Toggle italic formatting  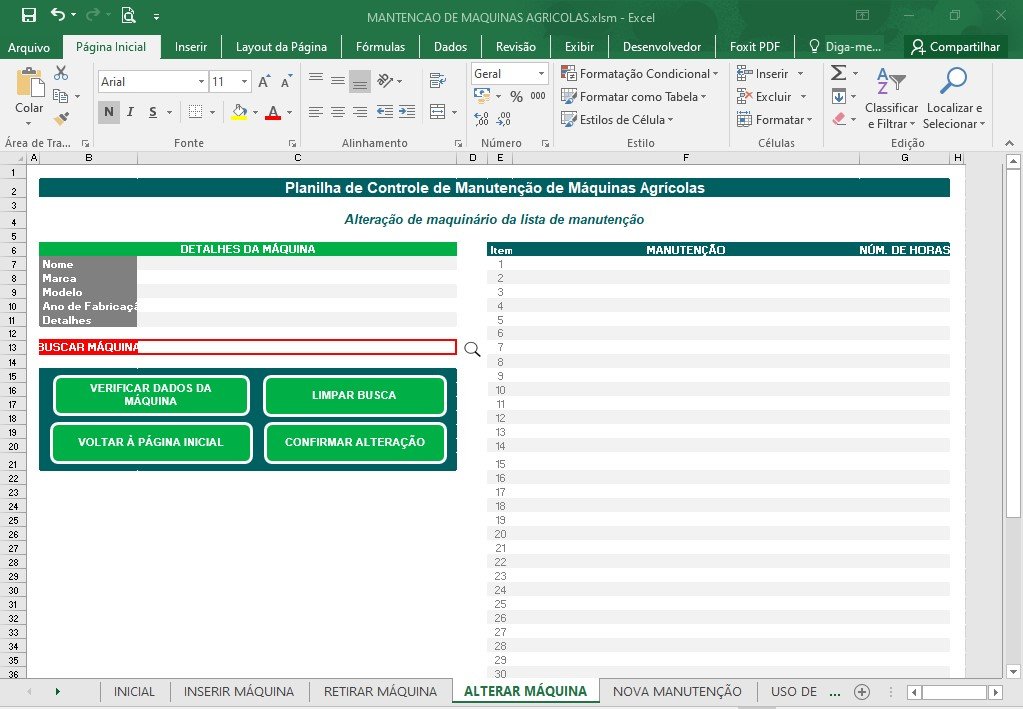[x=130, y=112]
